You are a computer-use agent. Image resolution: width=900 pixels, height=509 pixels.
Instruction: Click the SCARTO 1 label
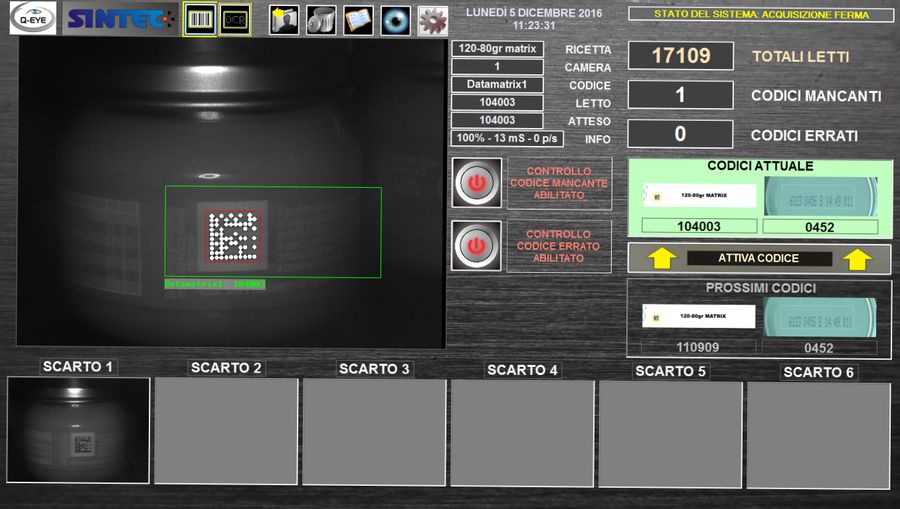[x=78, y=367]
